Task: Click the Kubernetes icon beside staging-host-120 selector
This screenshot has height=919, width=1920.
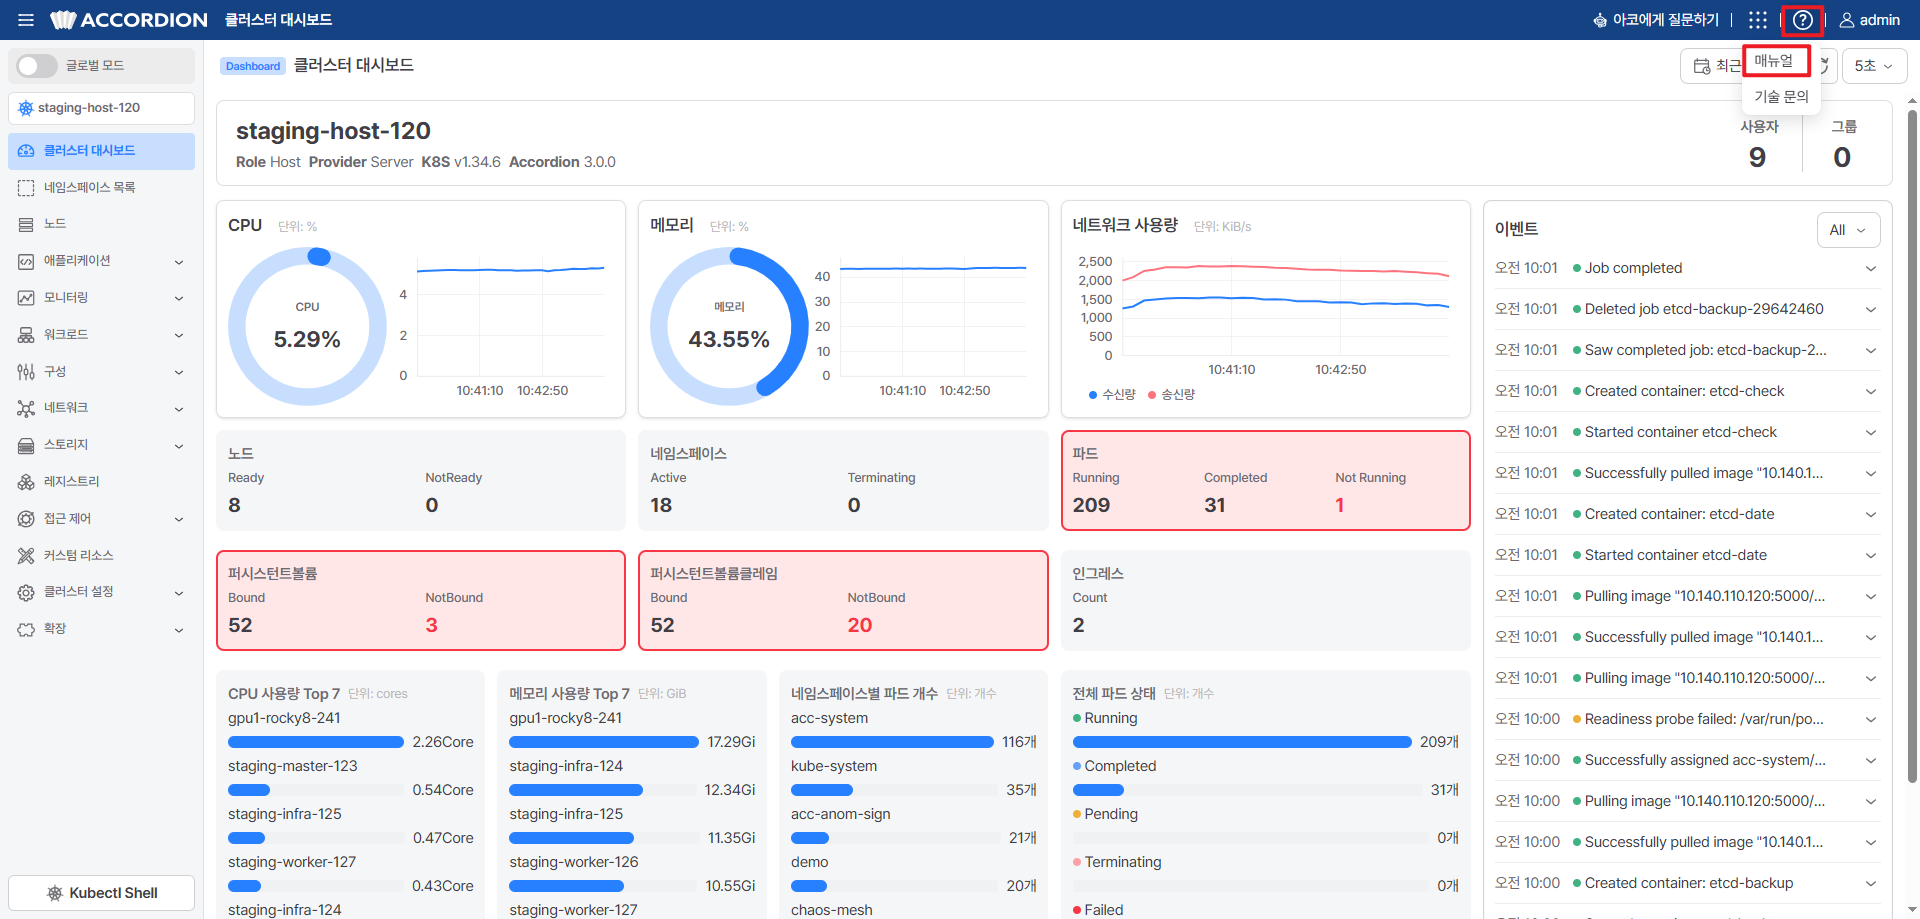Action: (26, 108)
